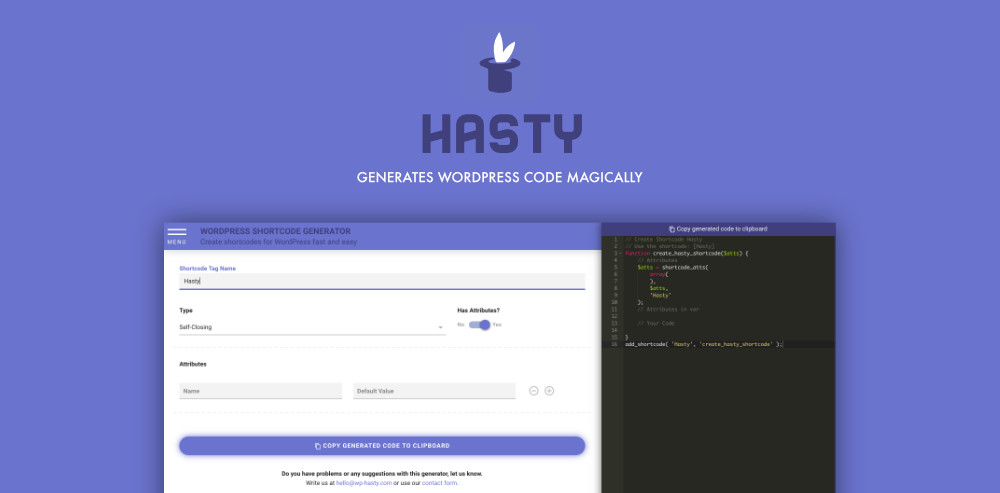Click 'Create shortcodes for WordPress fast and easy' subtitle

coord(279,242)
